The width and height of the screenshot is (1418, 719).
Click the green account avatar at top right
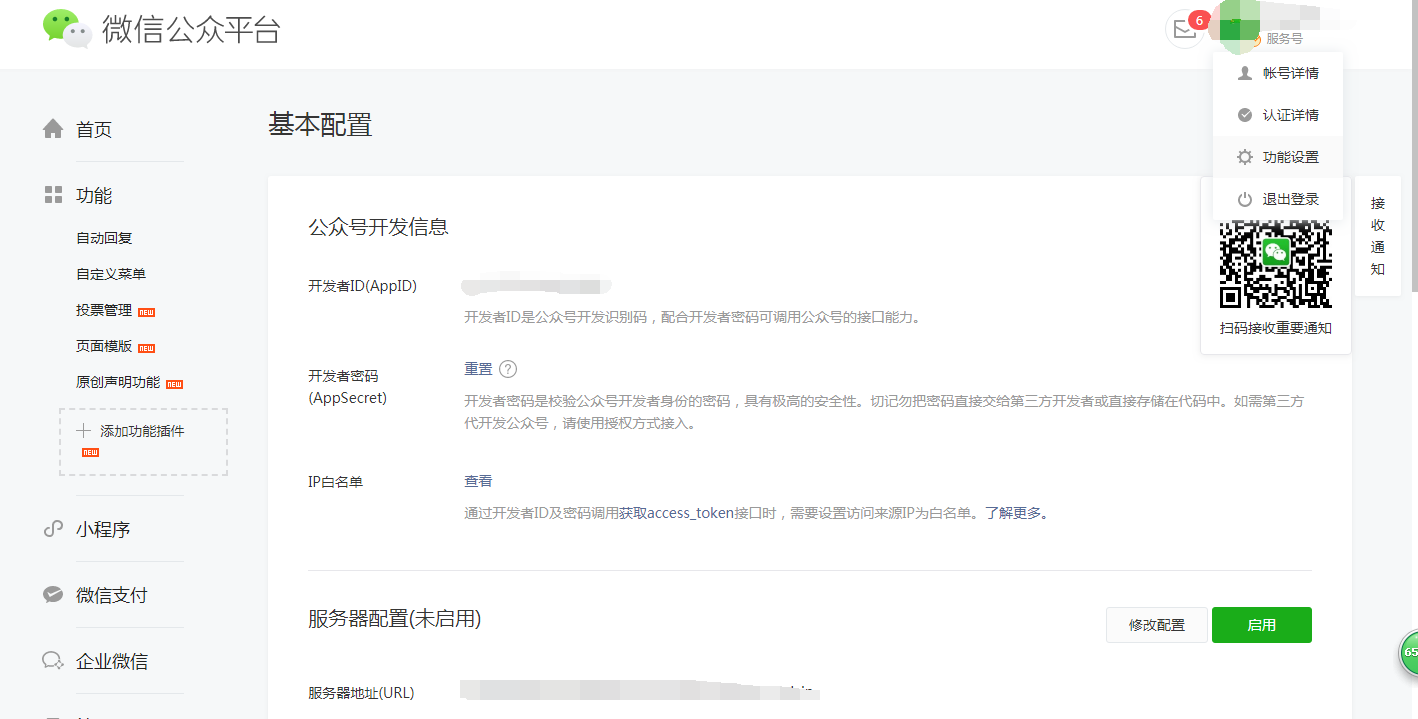point(1238,29)
